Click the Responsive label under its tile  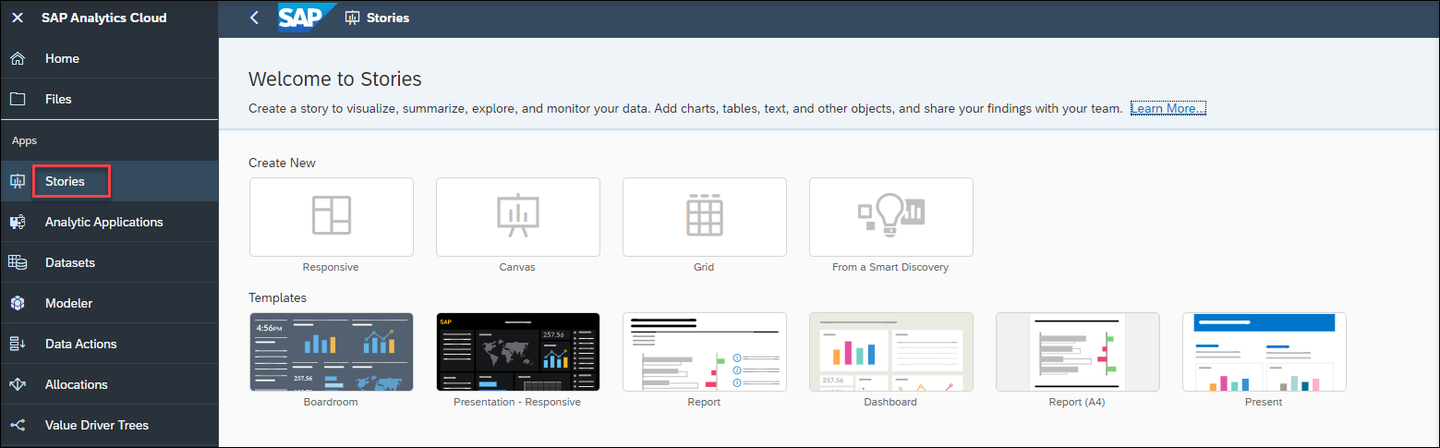coord(331,268)
